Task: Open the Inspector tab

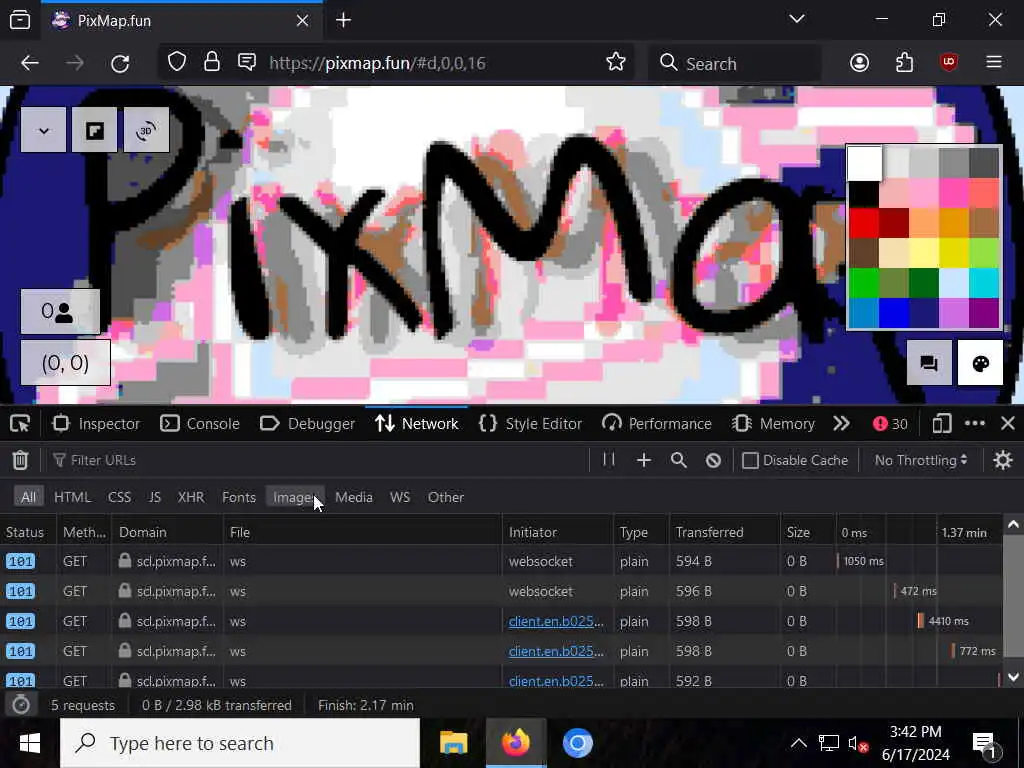Action: [x=95, y=424]
